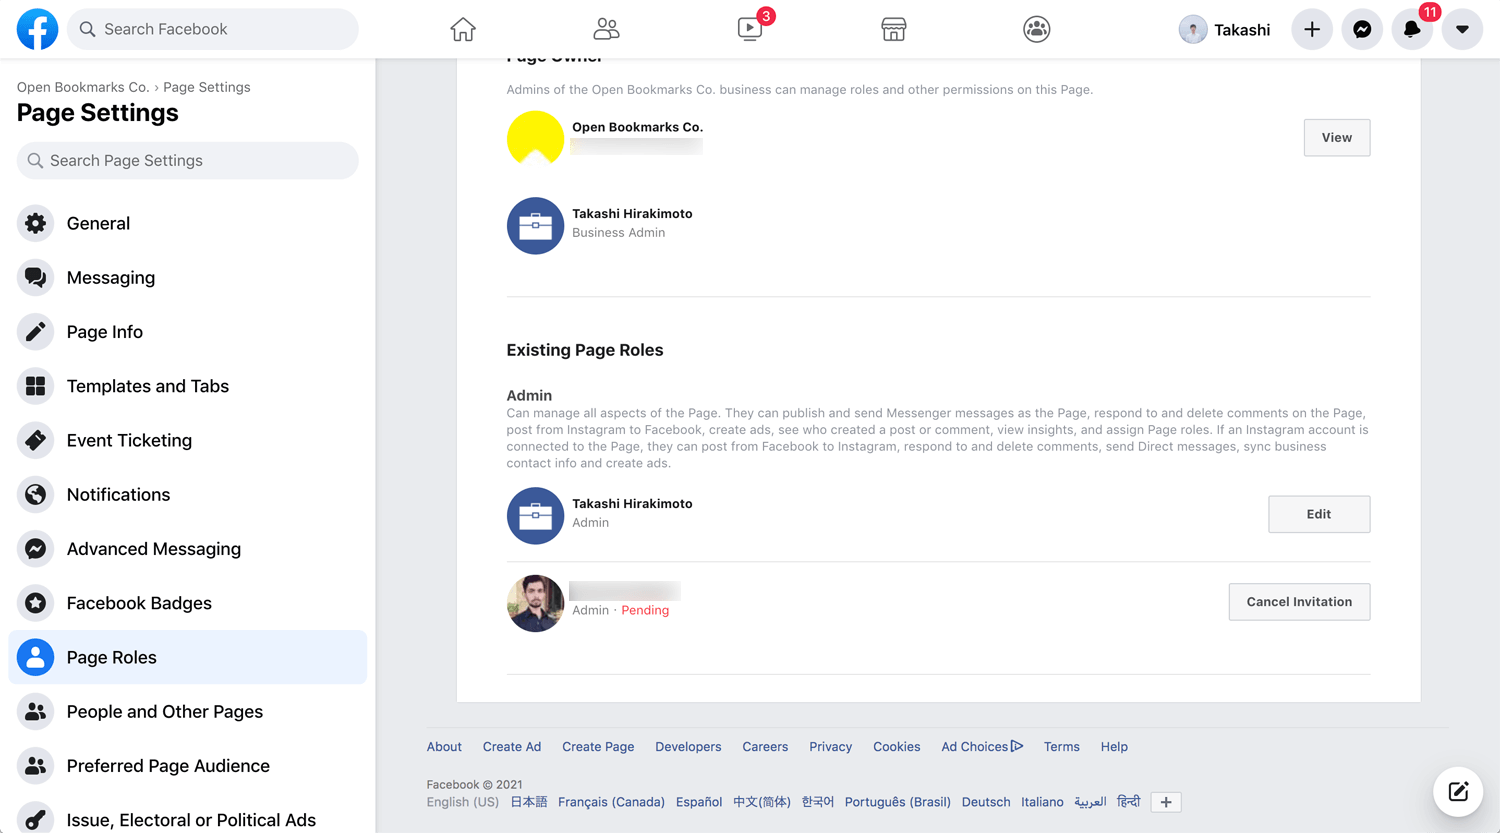Open the Create Ad footer link
The height and width of the screenshot is (833, 1500).
coord(512,747)
